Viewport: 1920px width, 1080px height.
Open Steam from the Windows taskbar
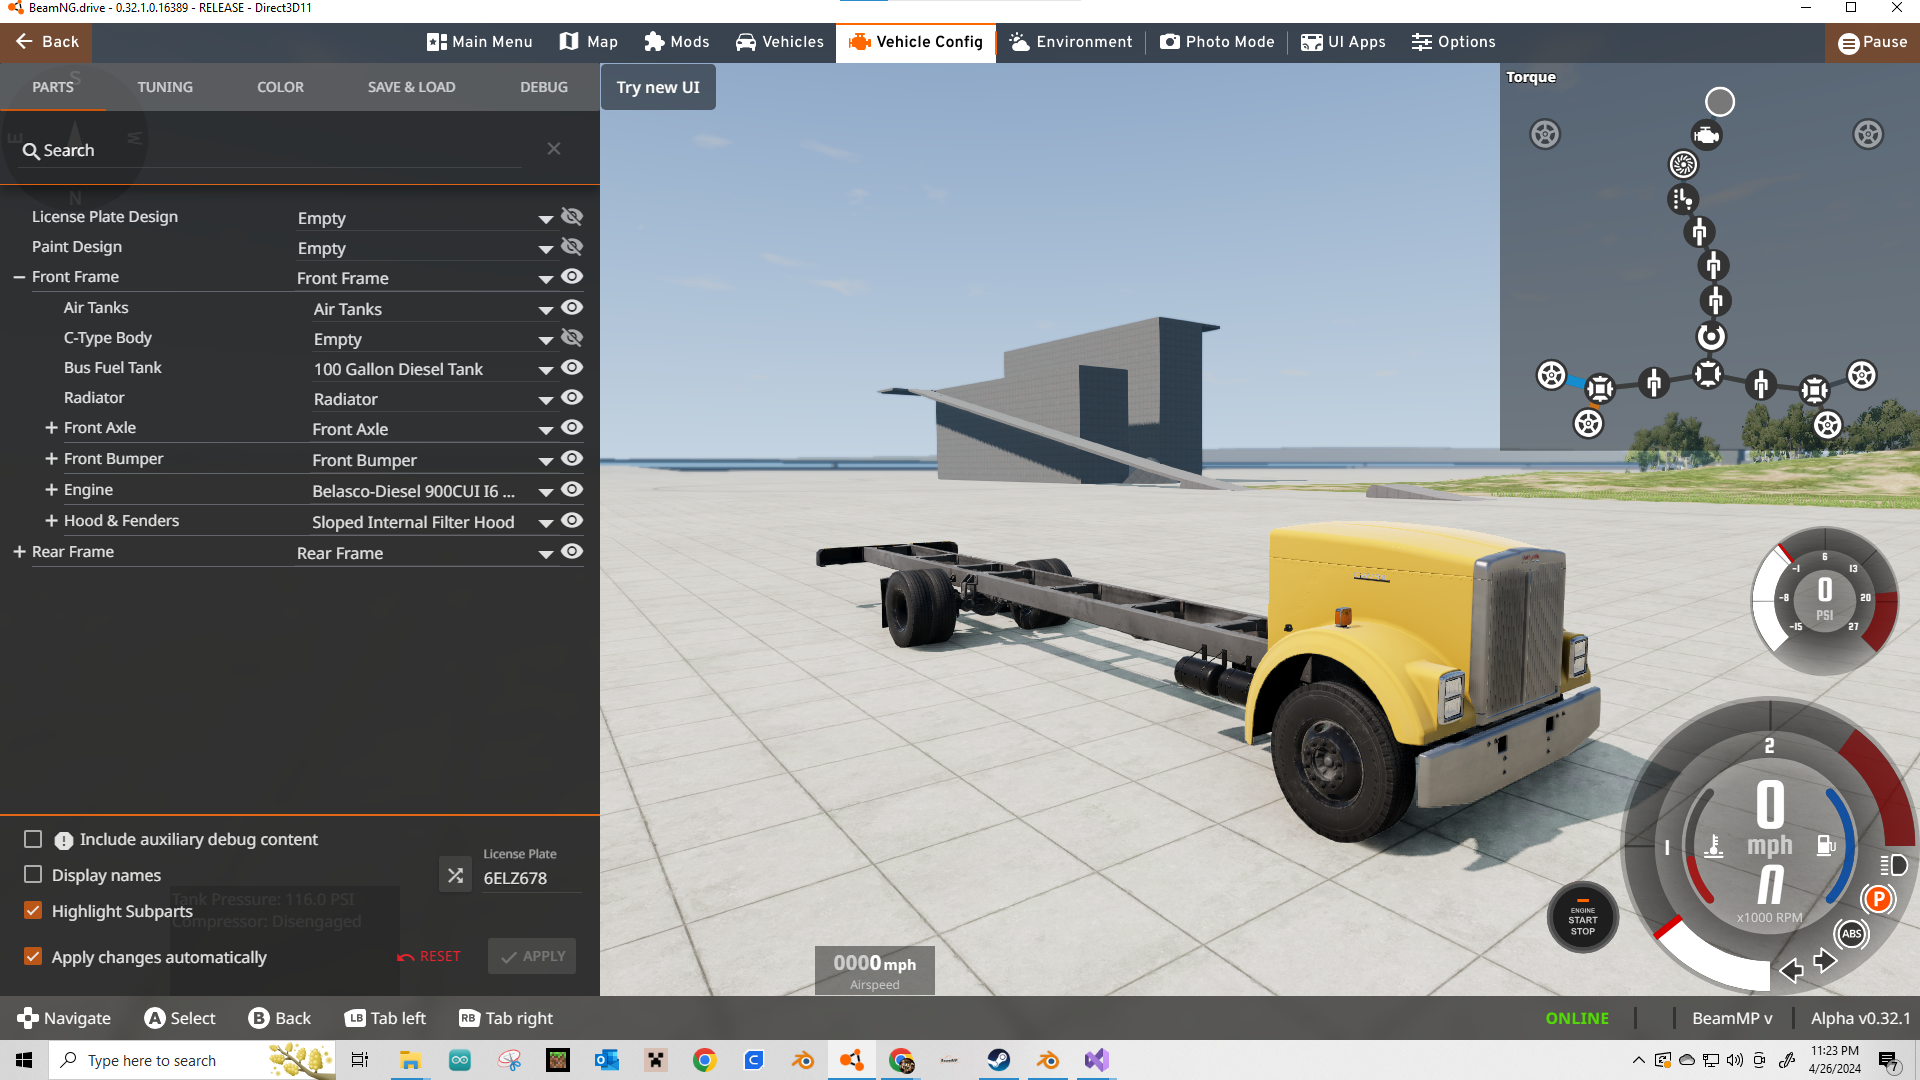point(998,1060)
